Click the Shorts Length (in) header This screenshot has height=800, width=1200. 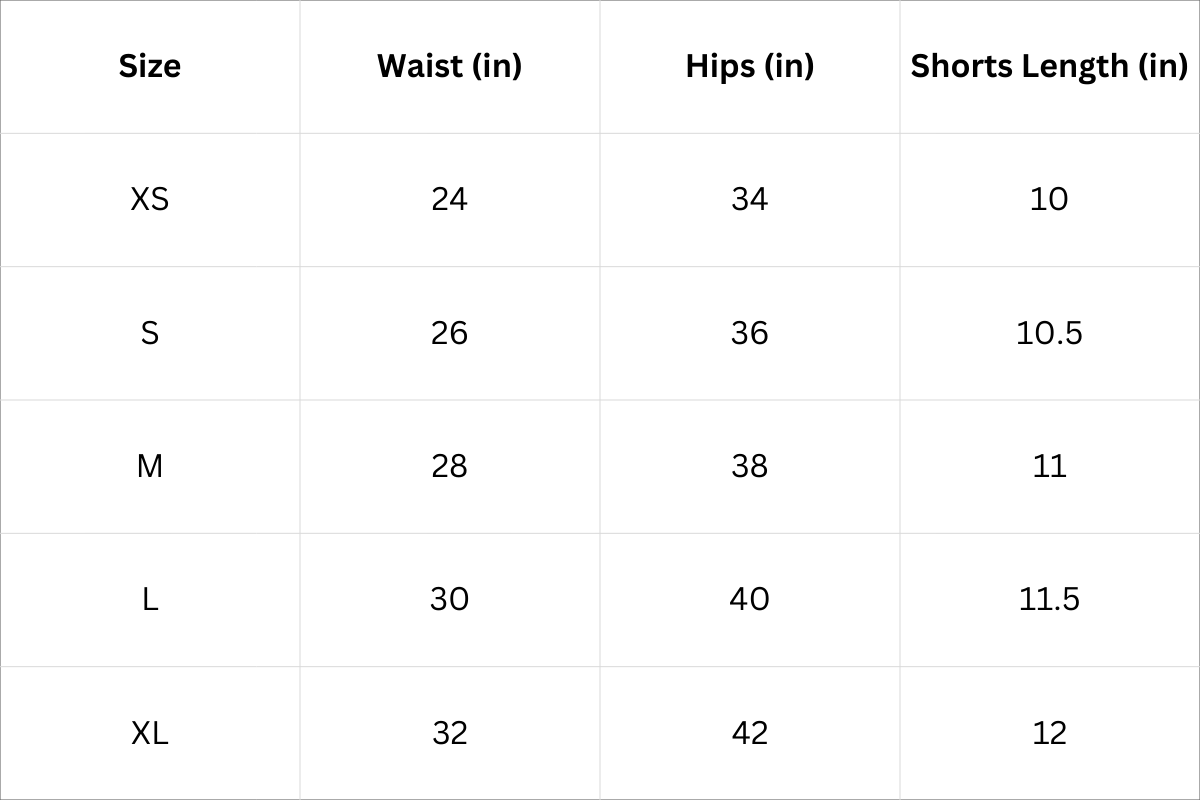(x=1049, y=66)
